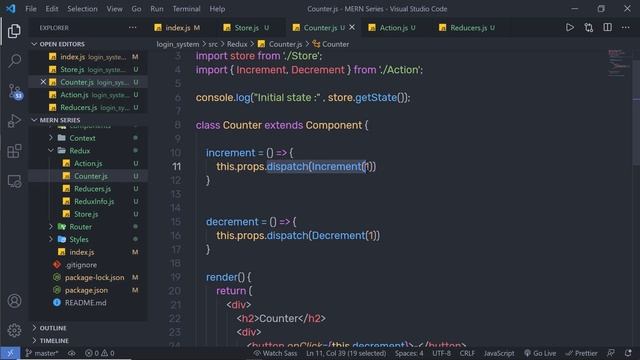Change end of line via CRLF
Screen dimensions: 640x360
467,353
